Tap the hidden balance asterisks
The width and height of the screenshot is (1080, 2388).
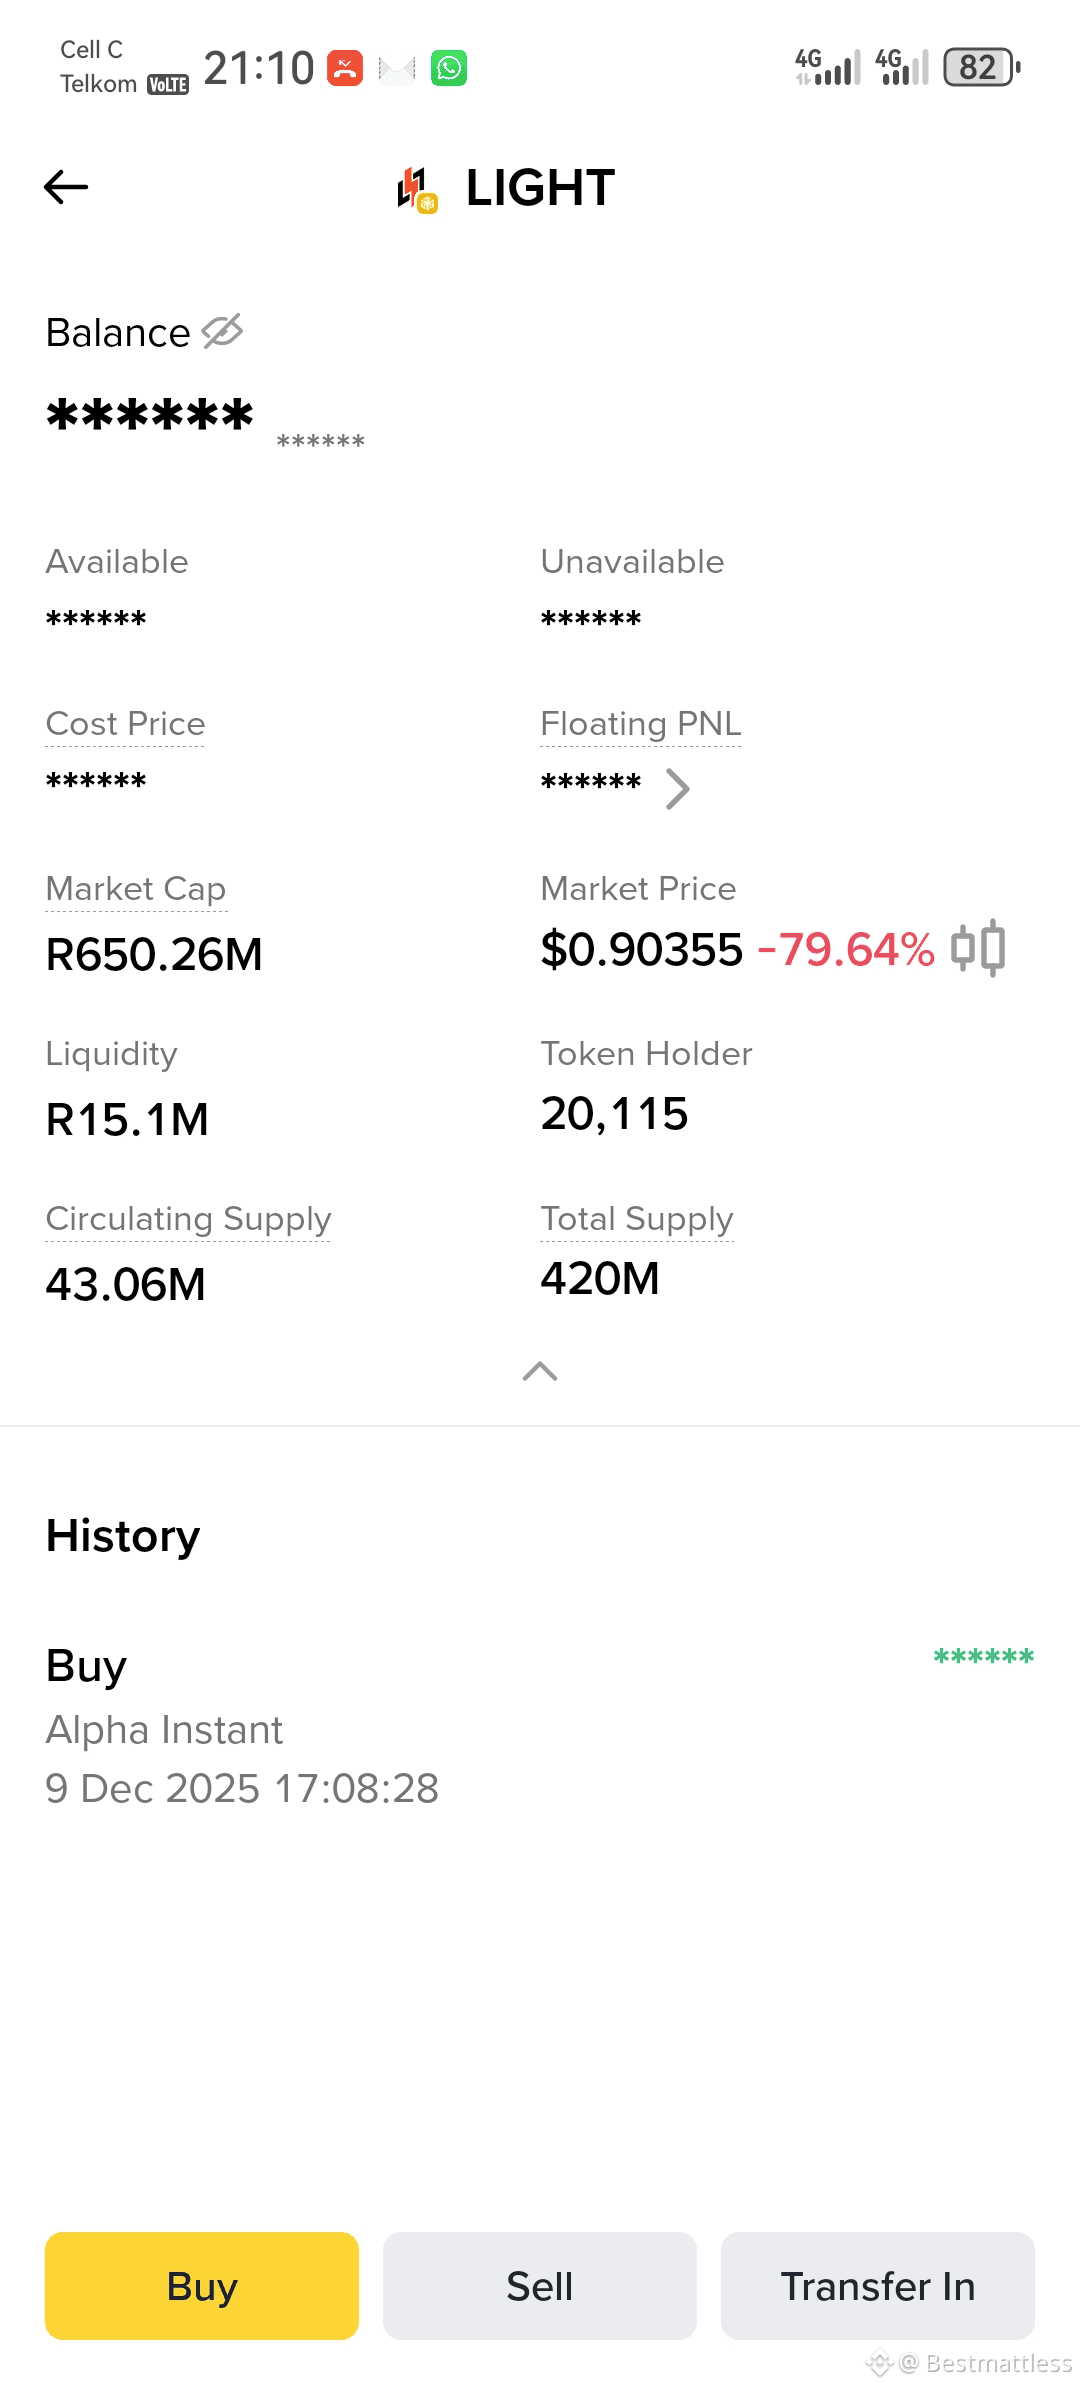150,415
